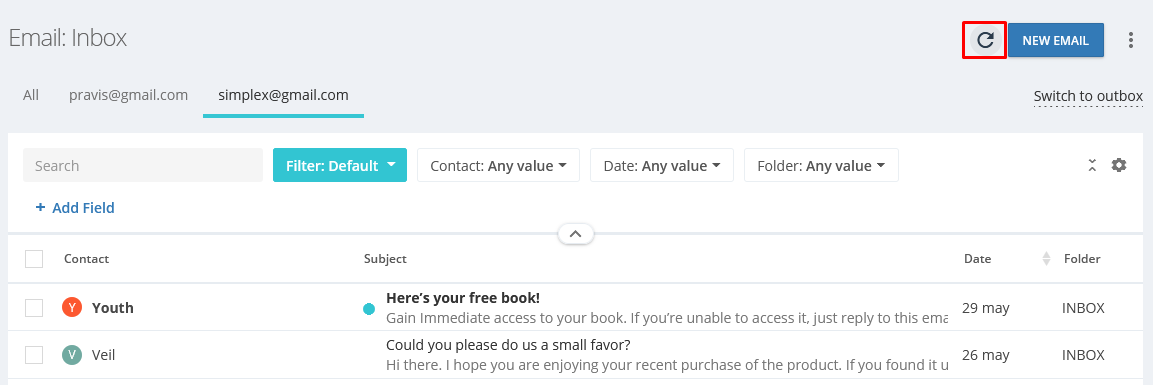The width and height of the screenshot is (1153, 385).
Task: Collapse filter fields with the double-chevron icon
Action: coord(1093,165)
